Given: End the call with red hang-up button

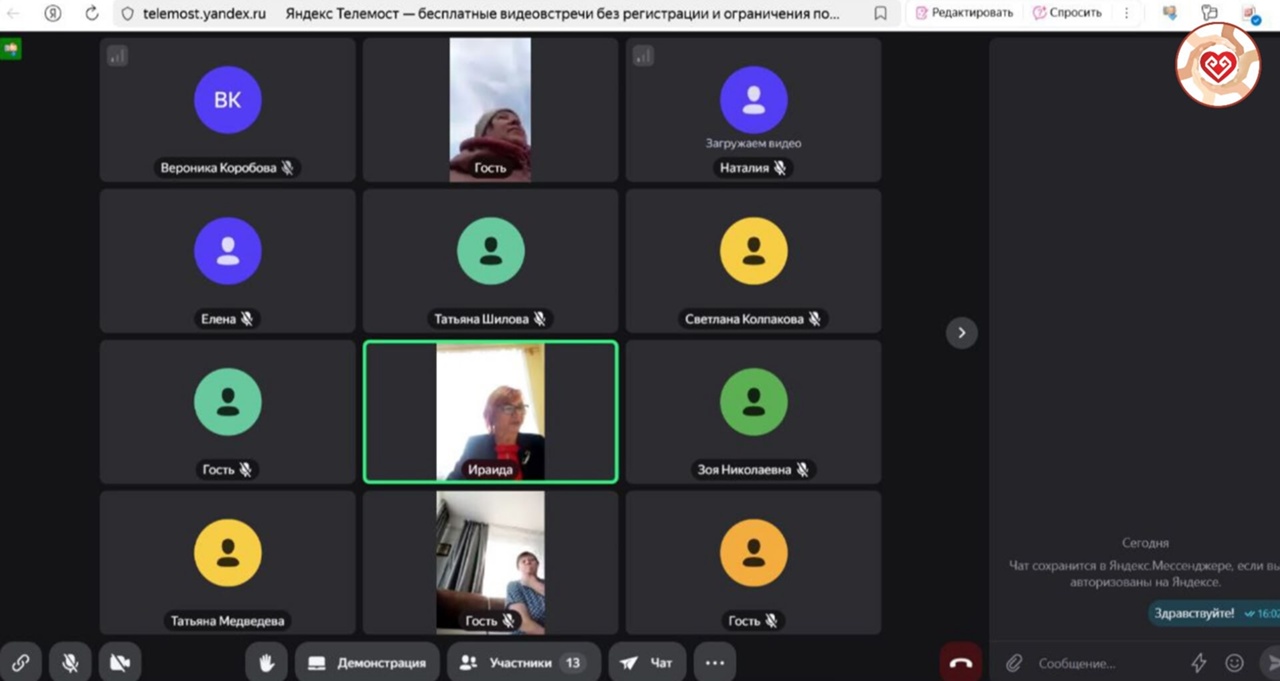Looking at the screenshot, I should coord(960,662).
